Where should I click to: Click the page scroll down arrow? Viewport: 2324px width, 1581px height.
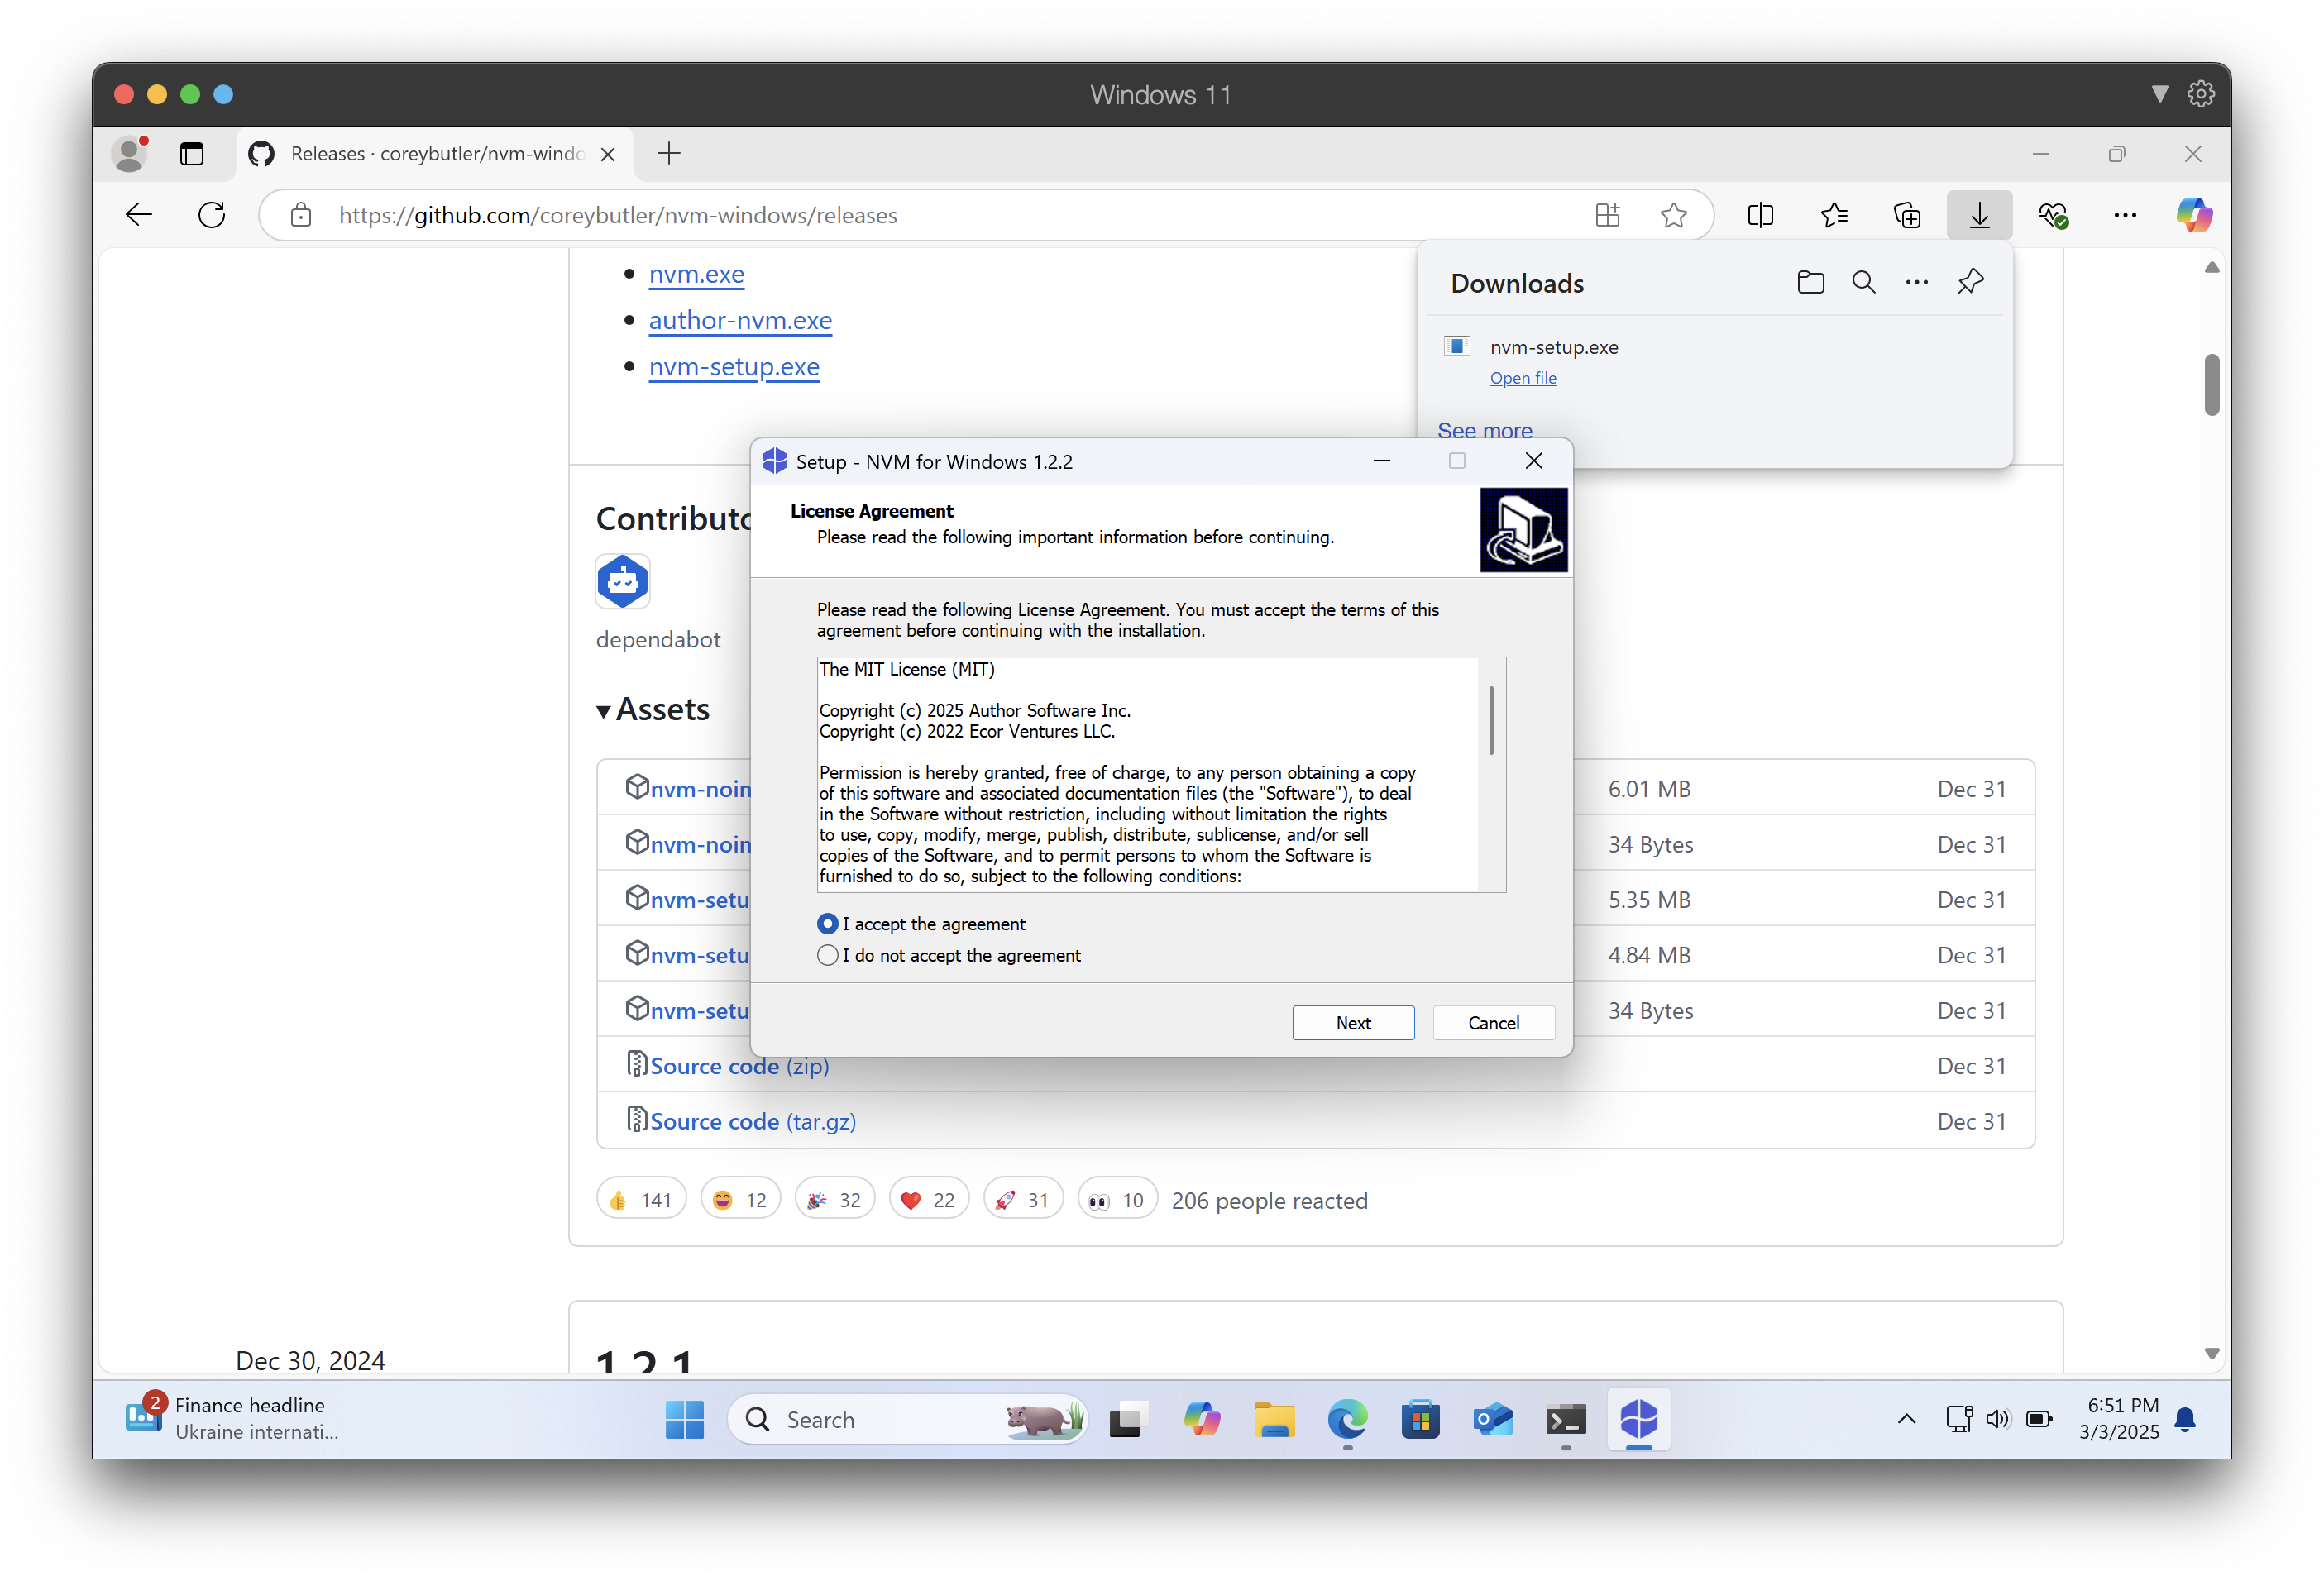tap(2211, 1353)
